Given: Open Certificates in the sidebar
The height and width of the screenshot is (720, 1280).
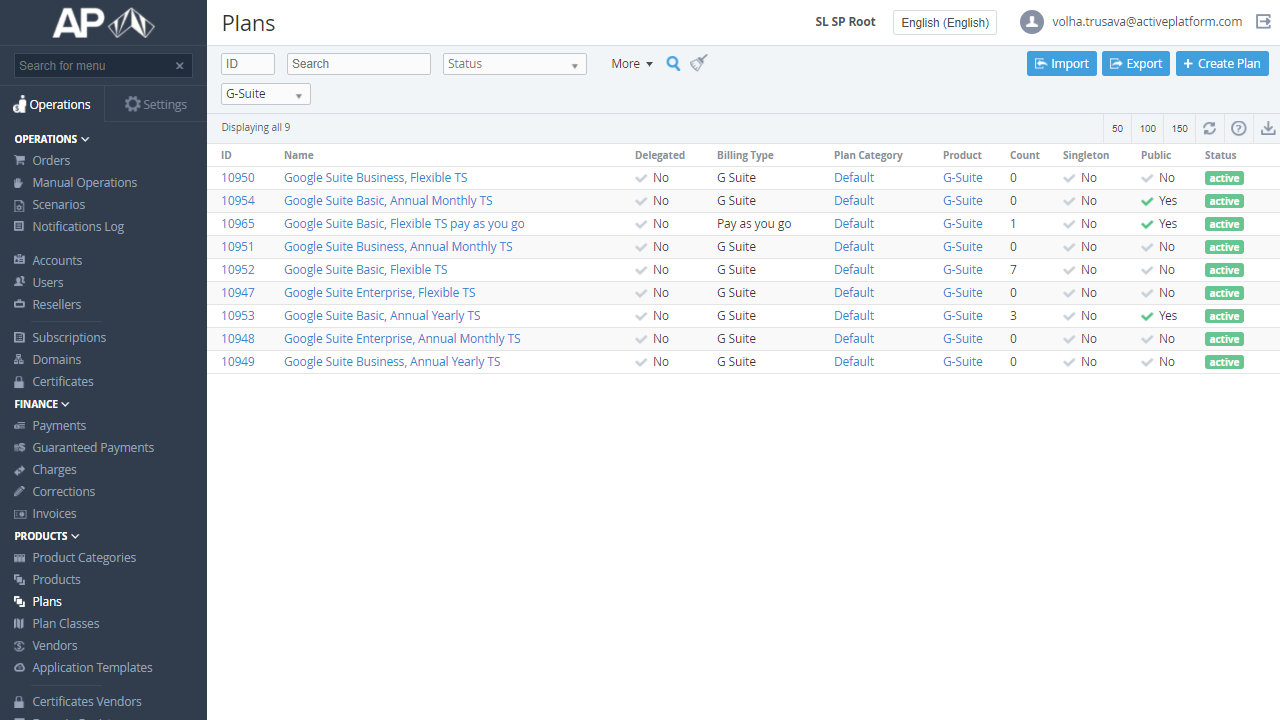Looking at the screenshot, I should (63, 381).
